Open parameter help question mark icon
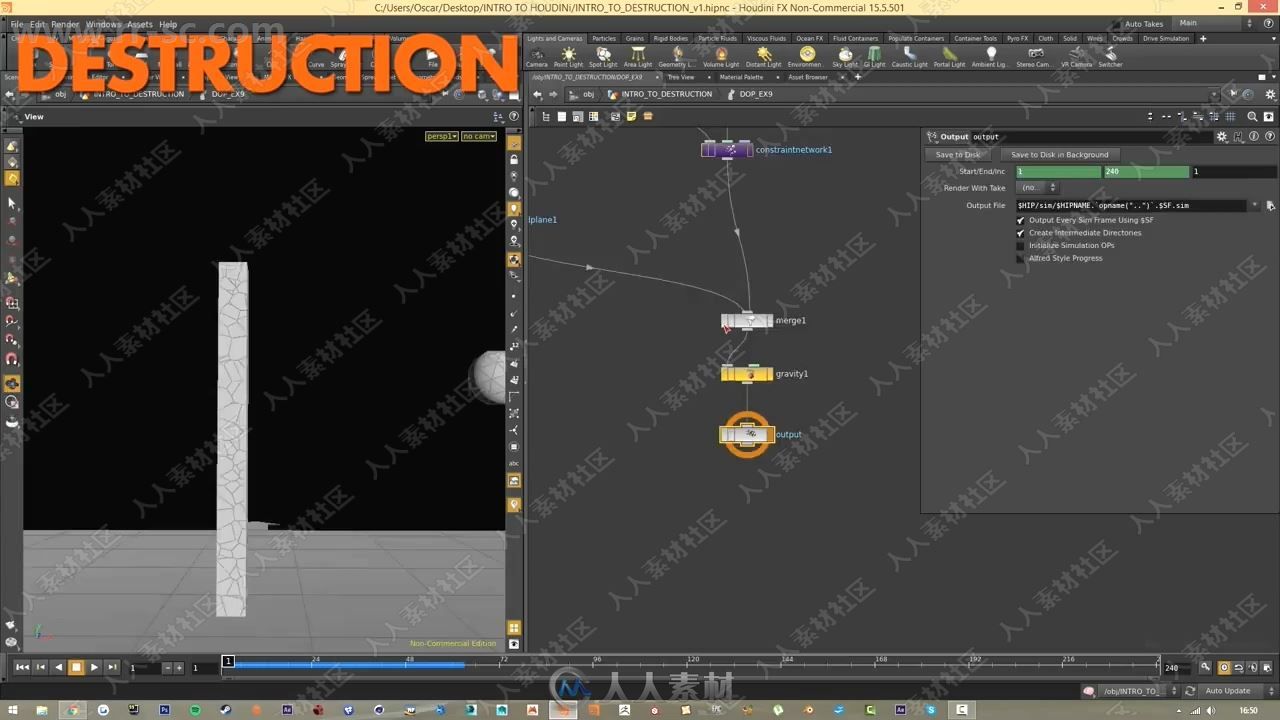Viewport: 1280px width, 720px height. tap(1268, 137)
